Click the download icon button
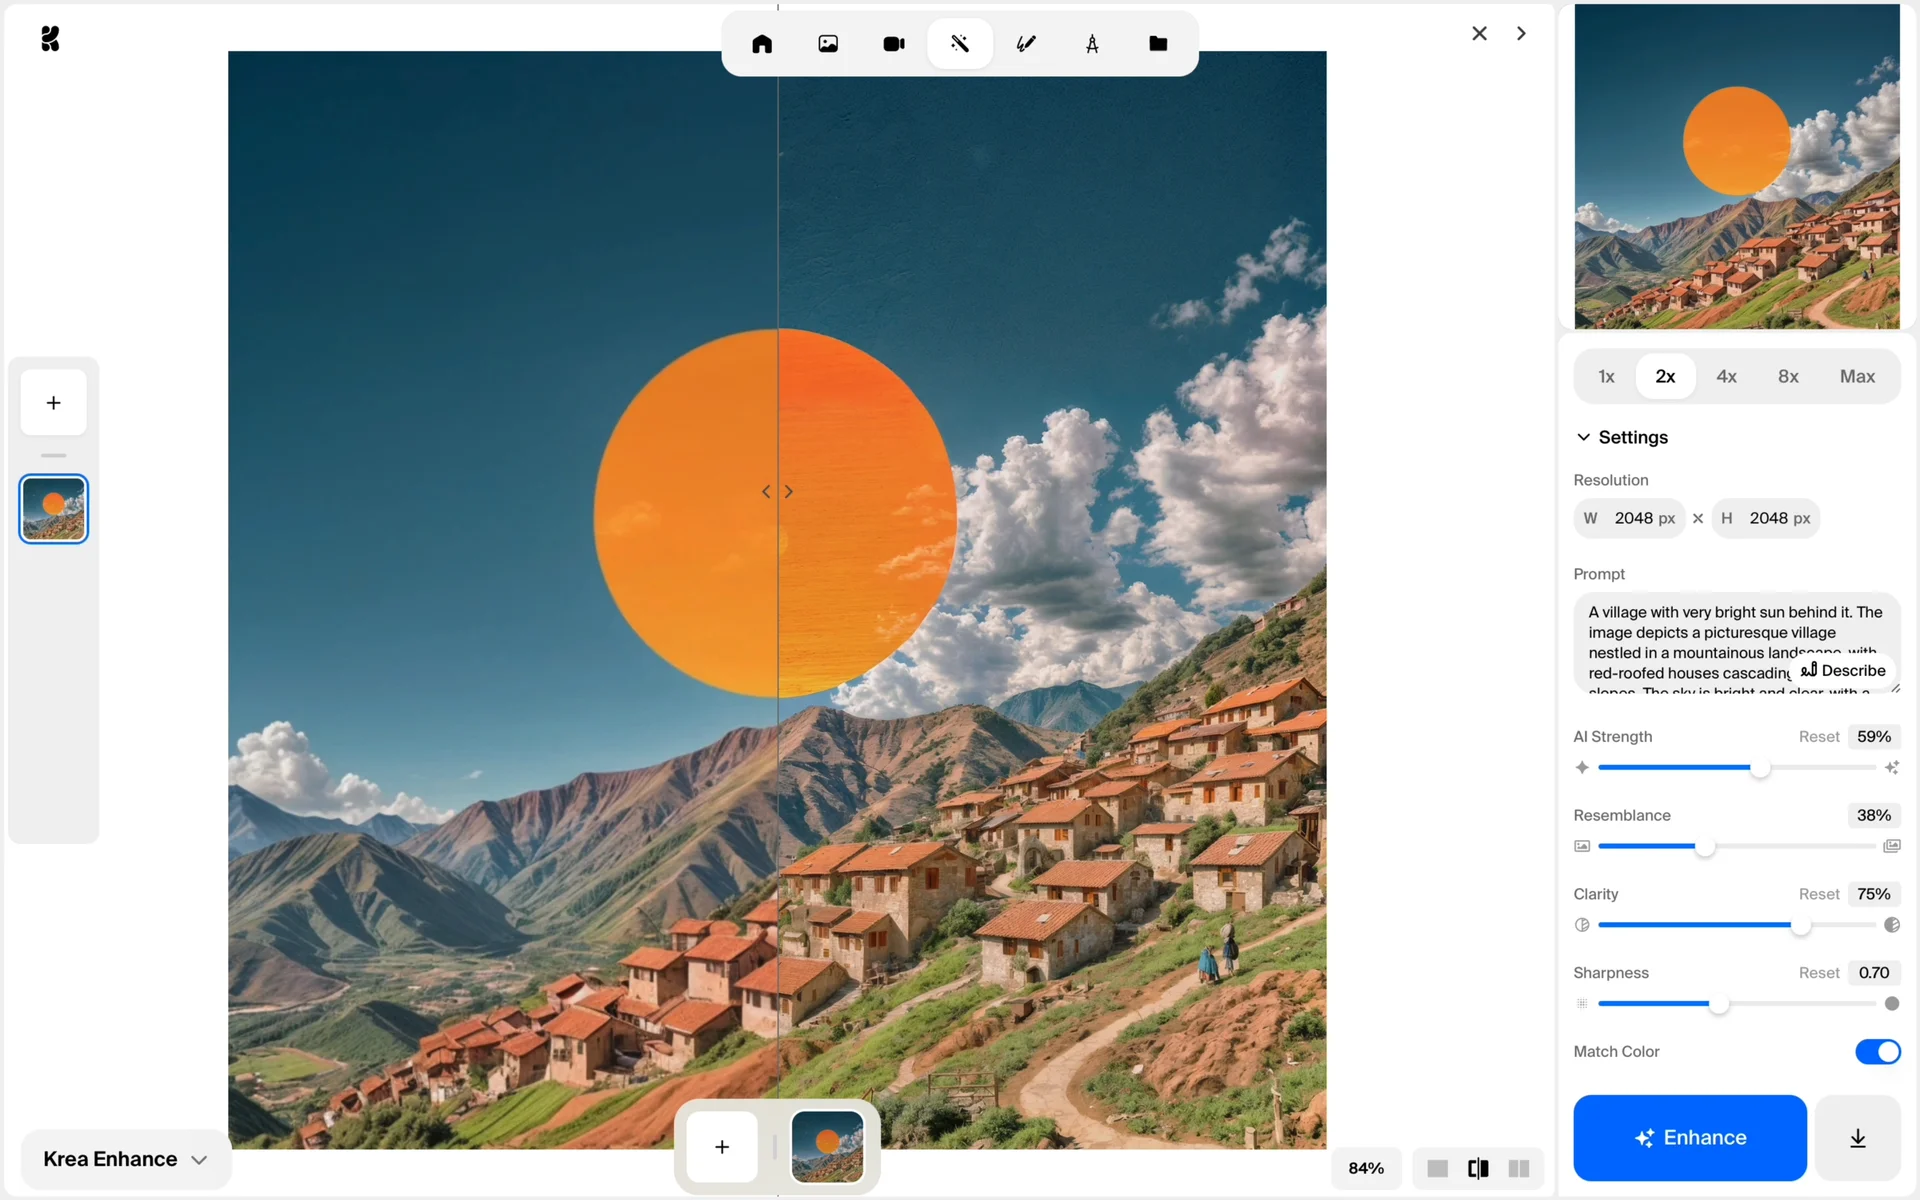 (x=1857, y=1138)
